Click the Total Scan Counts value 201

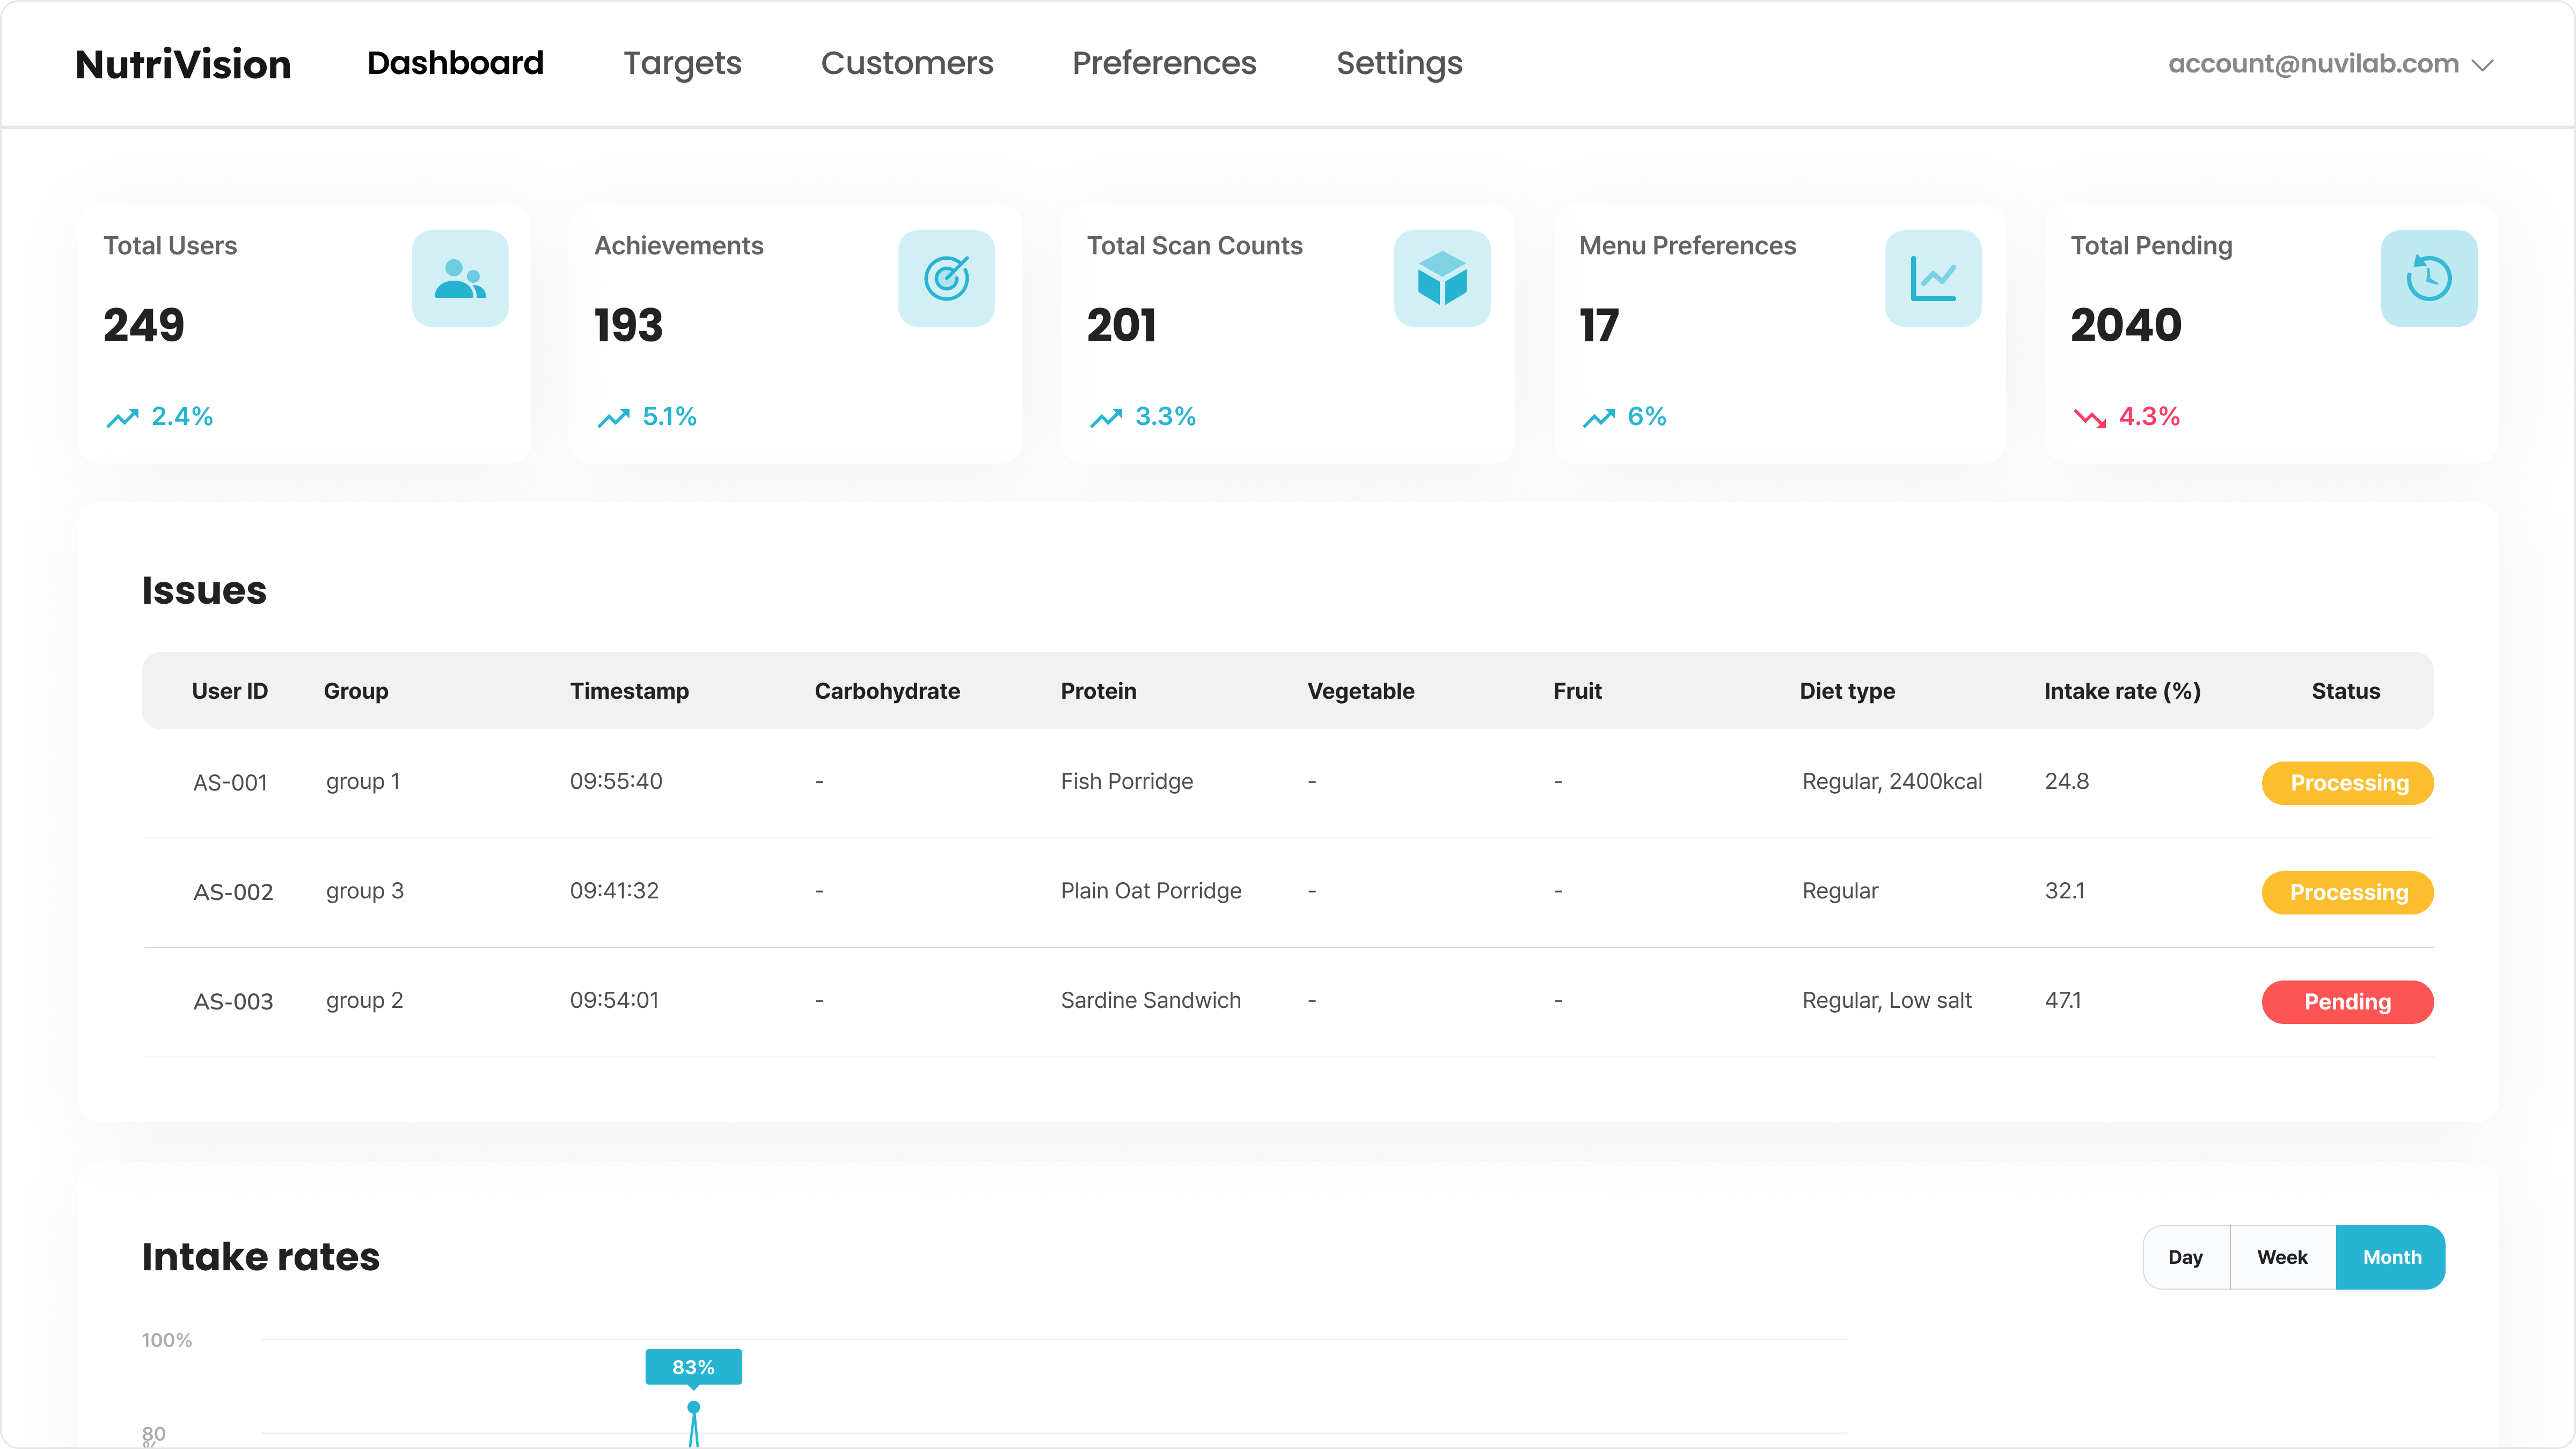1122,326
